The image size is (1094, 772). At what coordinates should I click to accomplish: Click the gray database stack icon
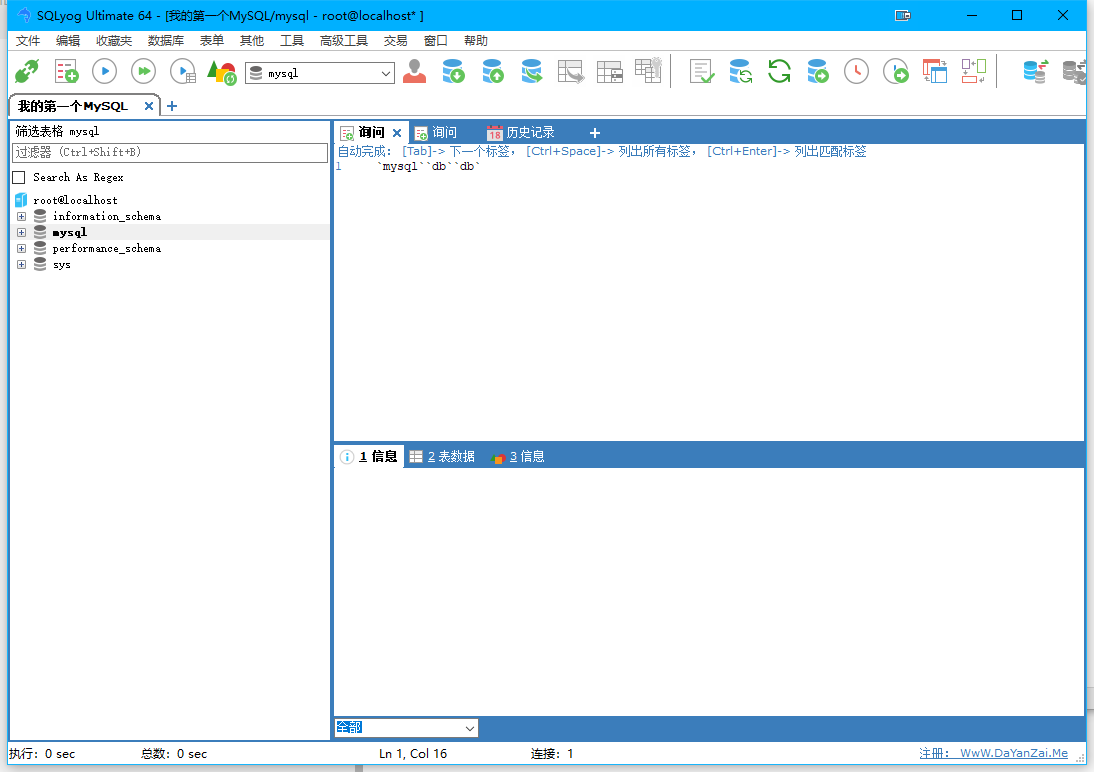pos(1074,71)
